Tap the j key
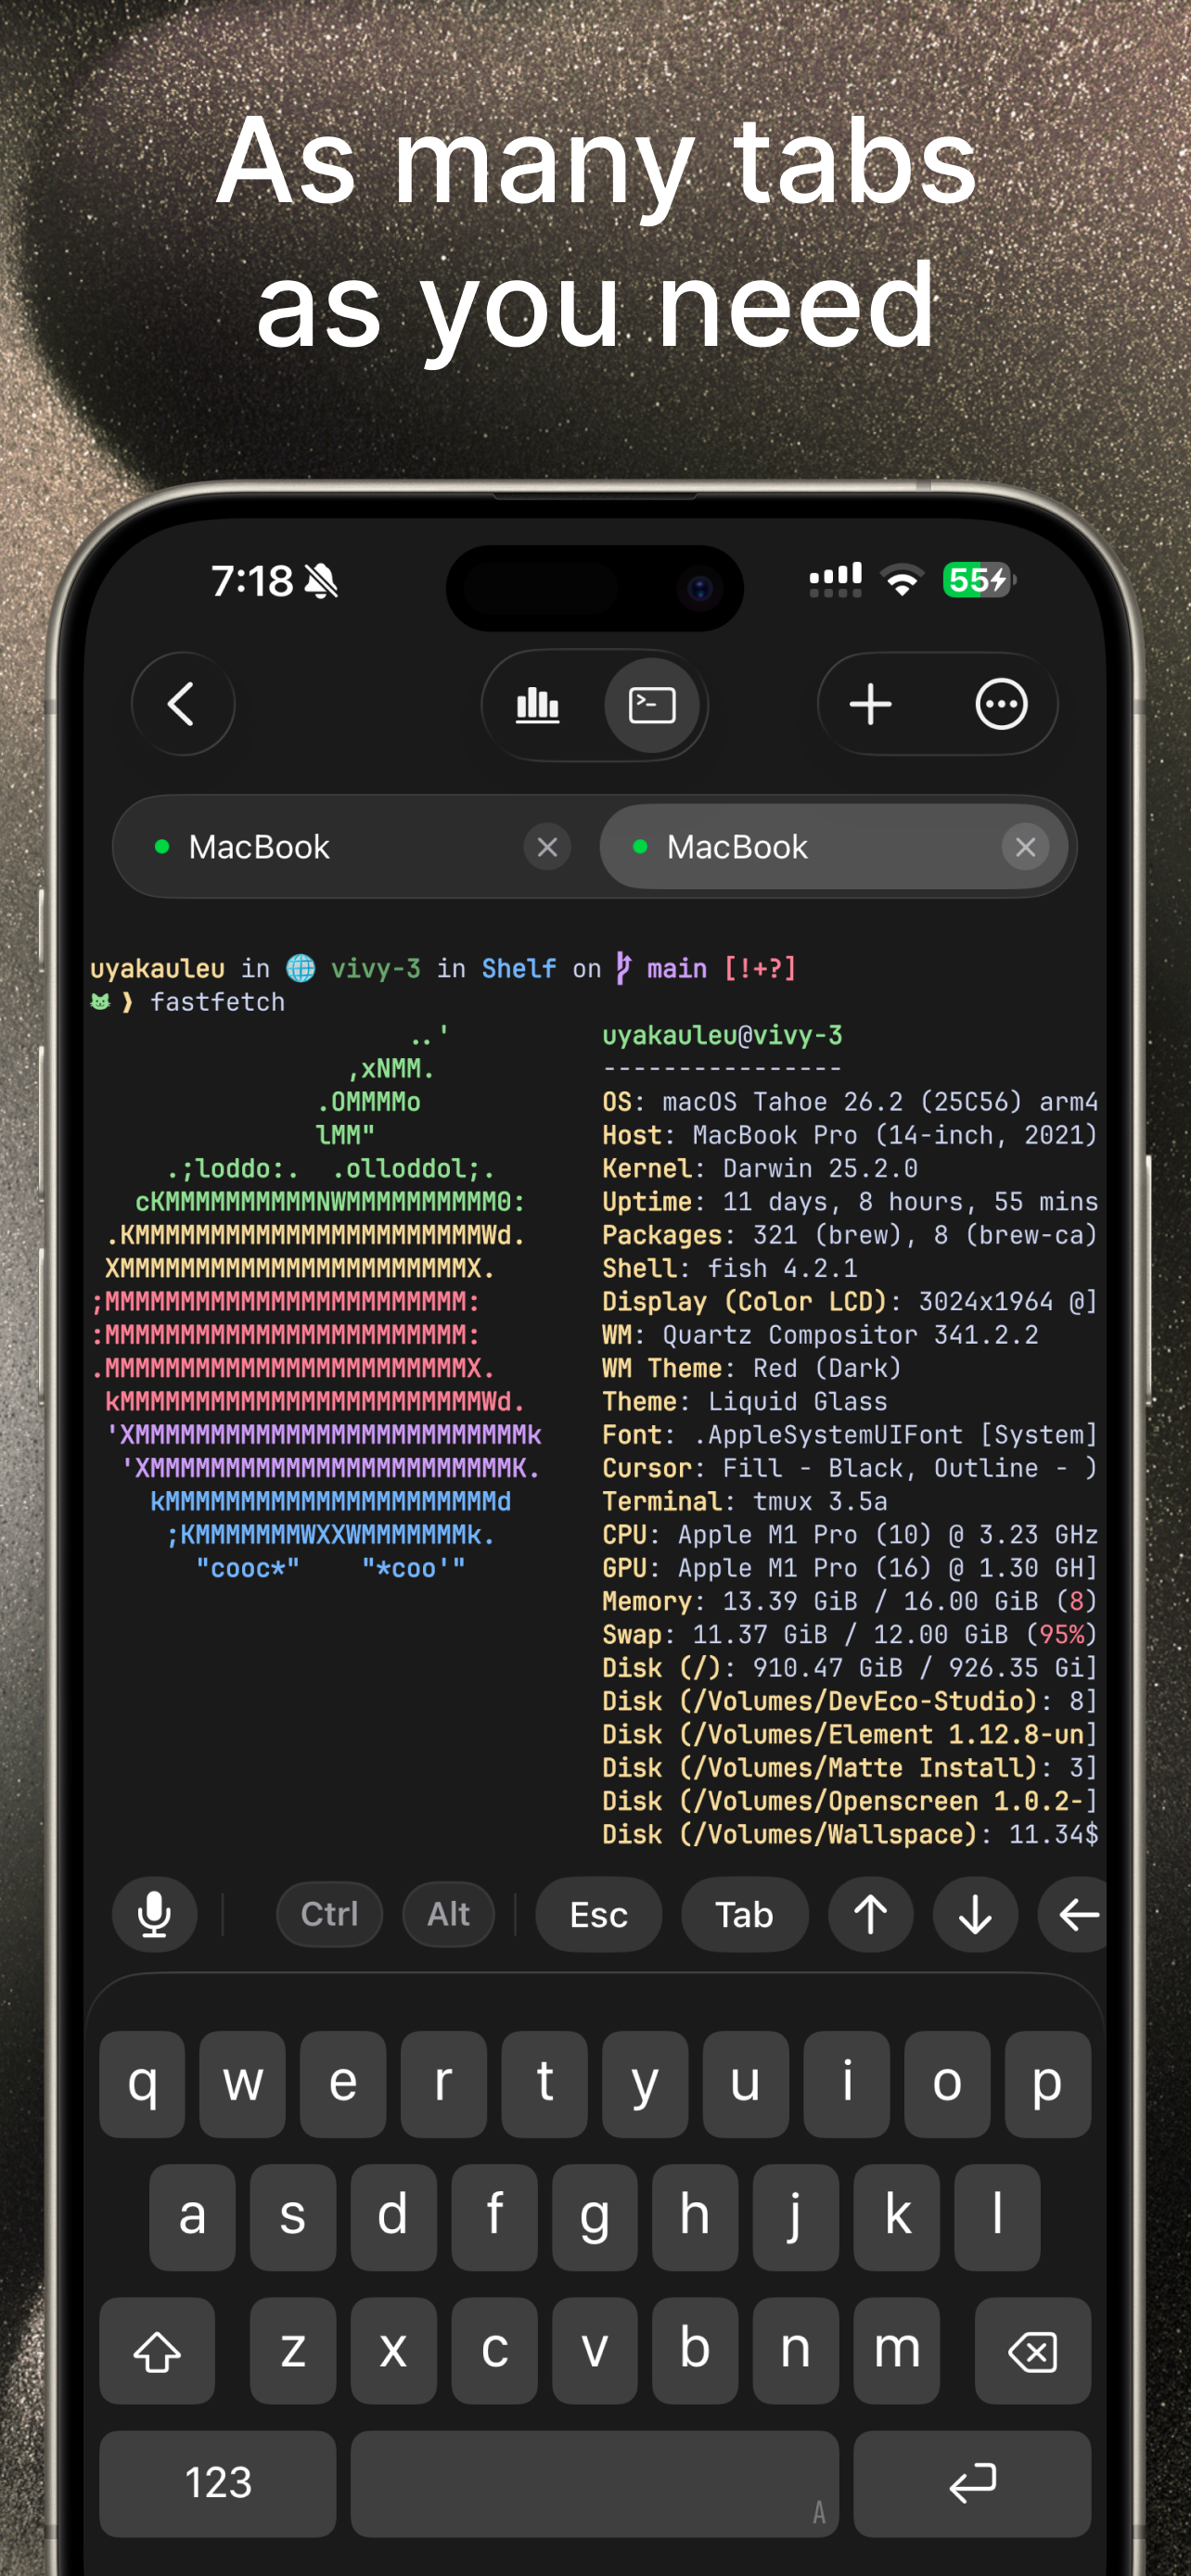Screen dimensions: 1191x2576 [796, 2217]
